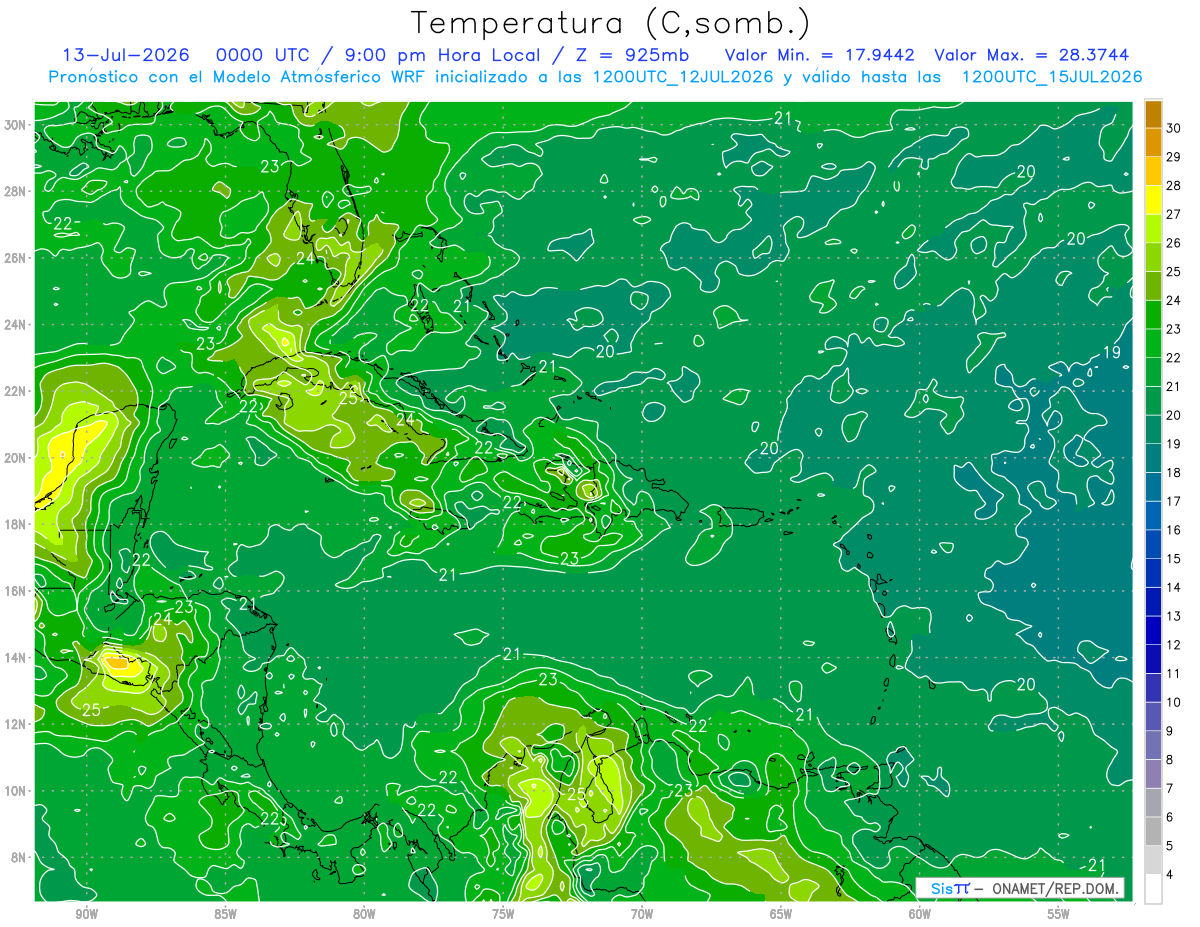
Task: Click color scale number "18"
Action: [x=1174, y=472]
